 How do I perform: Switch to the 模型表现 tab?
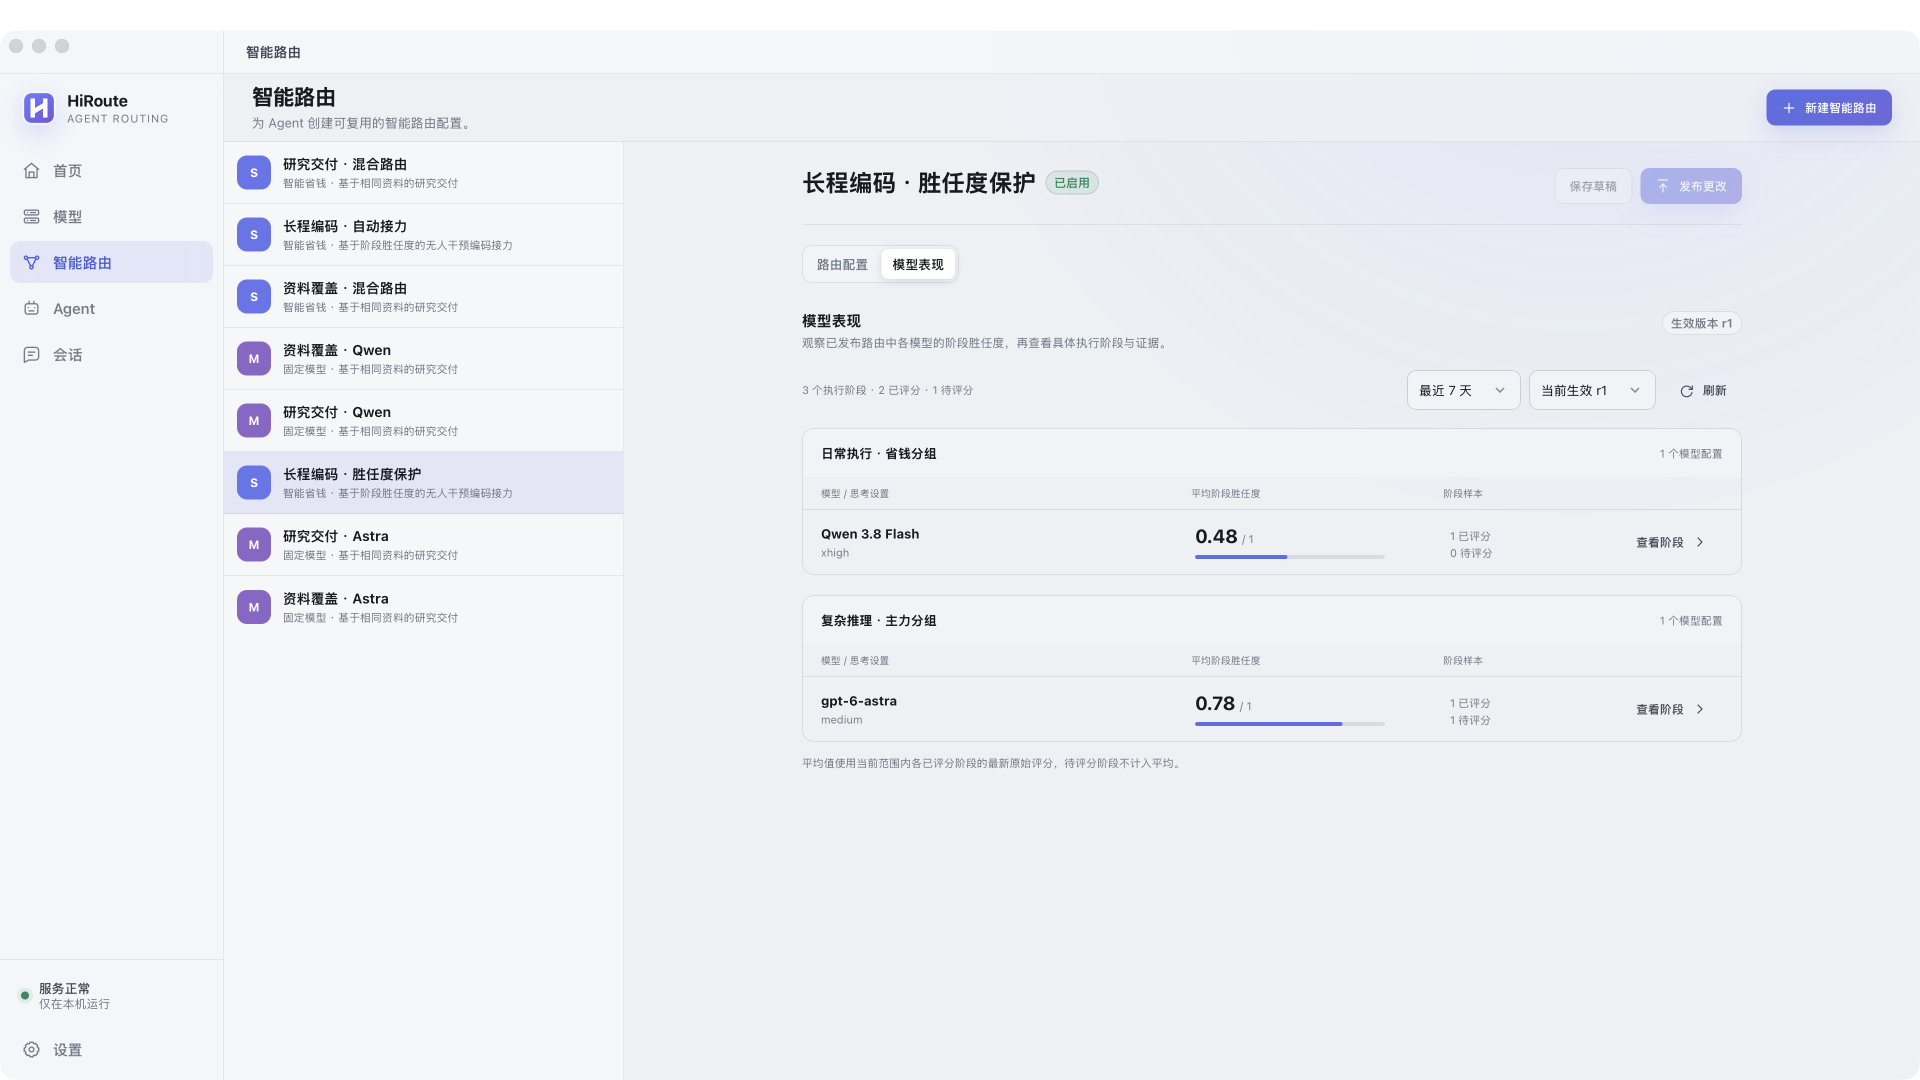[918, 265]
